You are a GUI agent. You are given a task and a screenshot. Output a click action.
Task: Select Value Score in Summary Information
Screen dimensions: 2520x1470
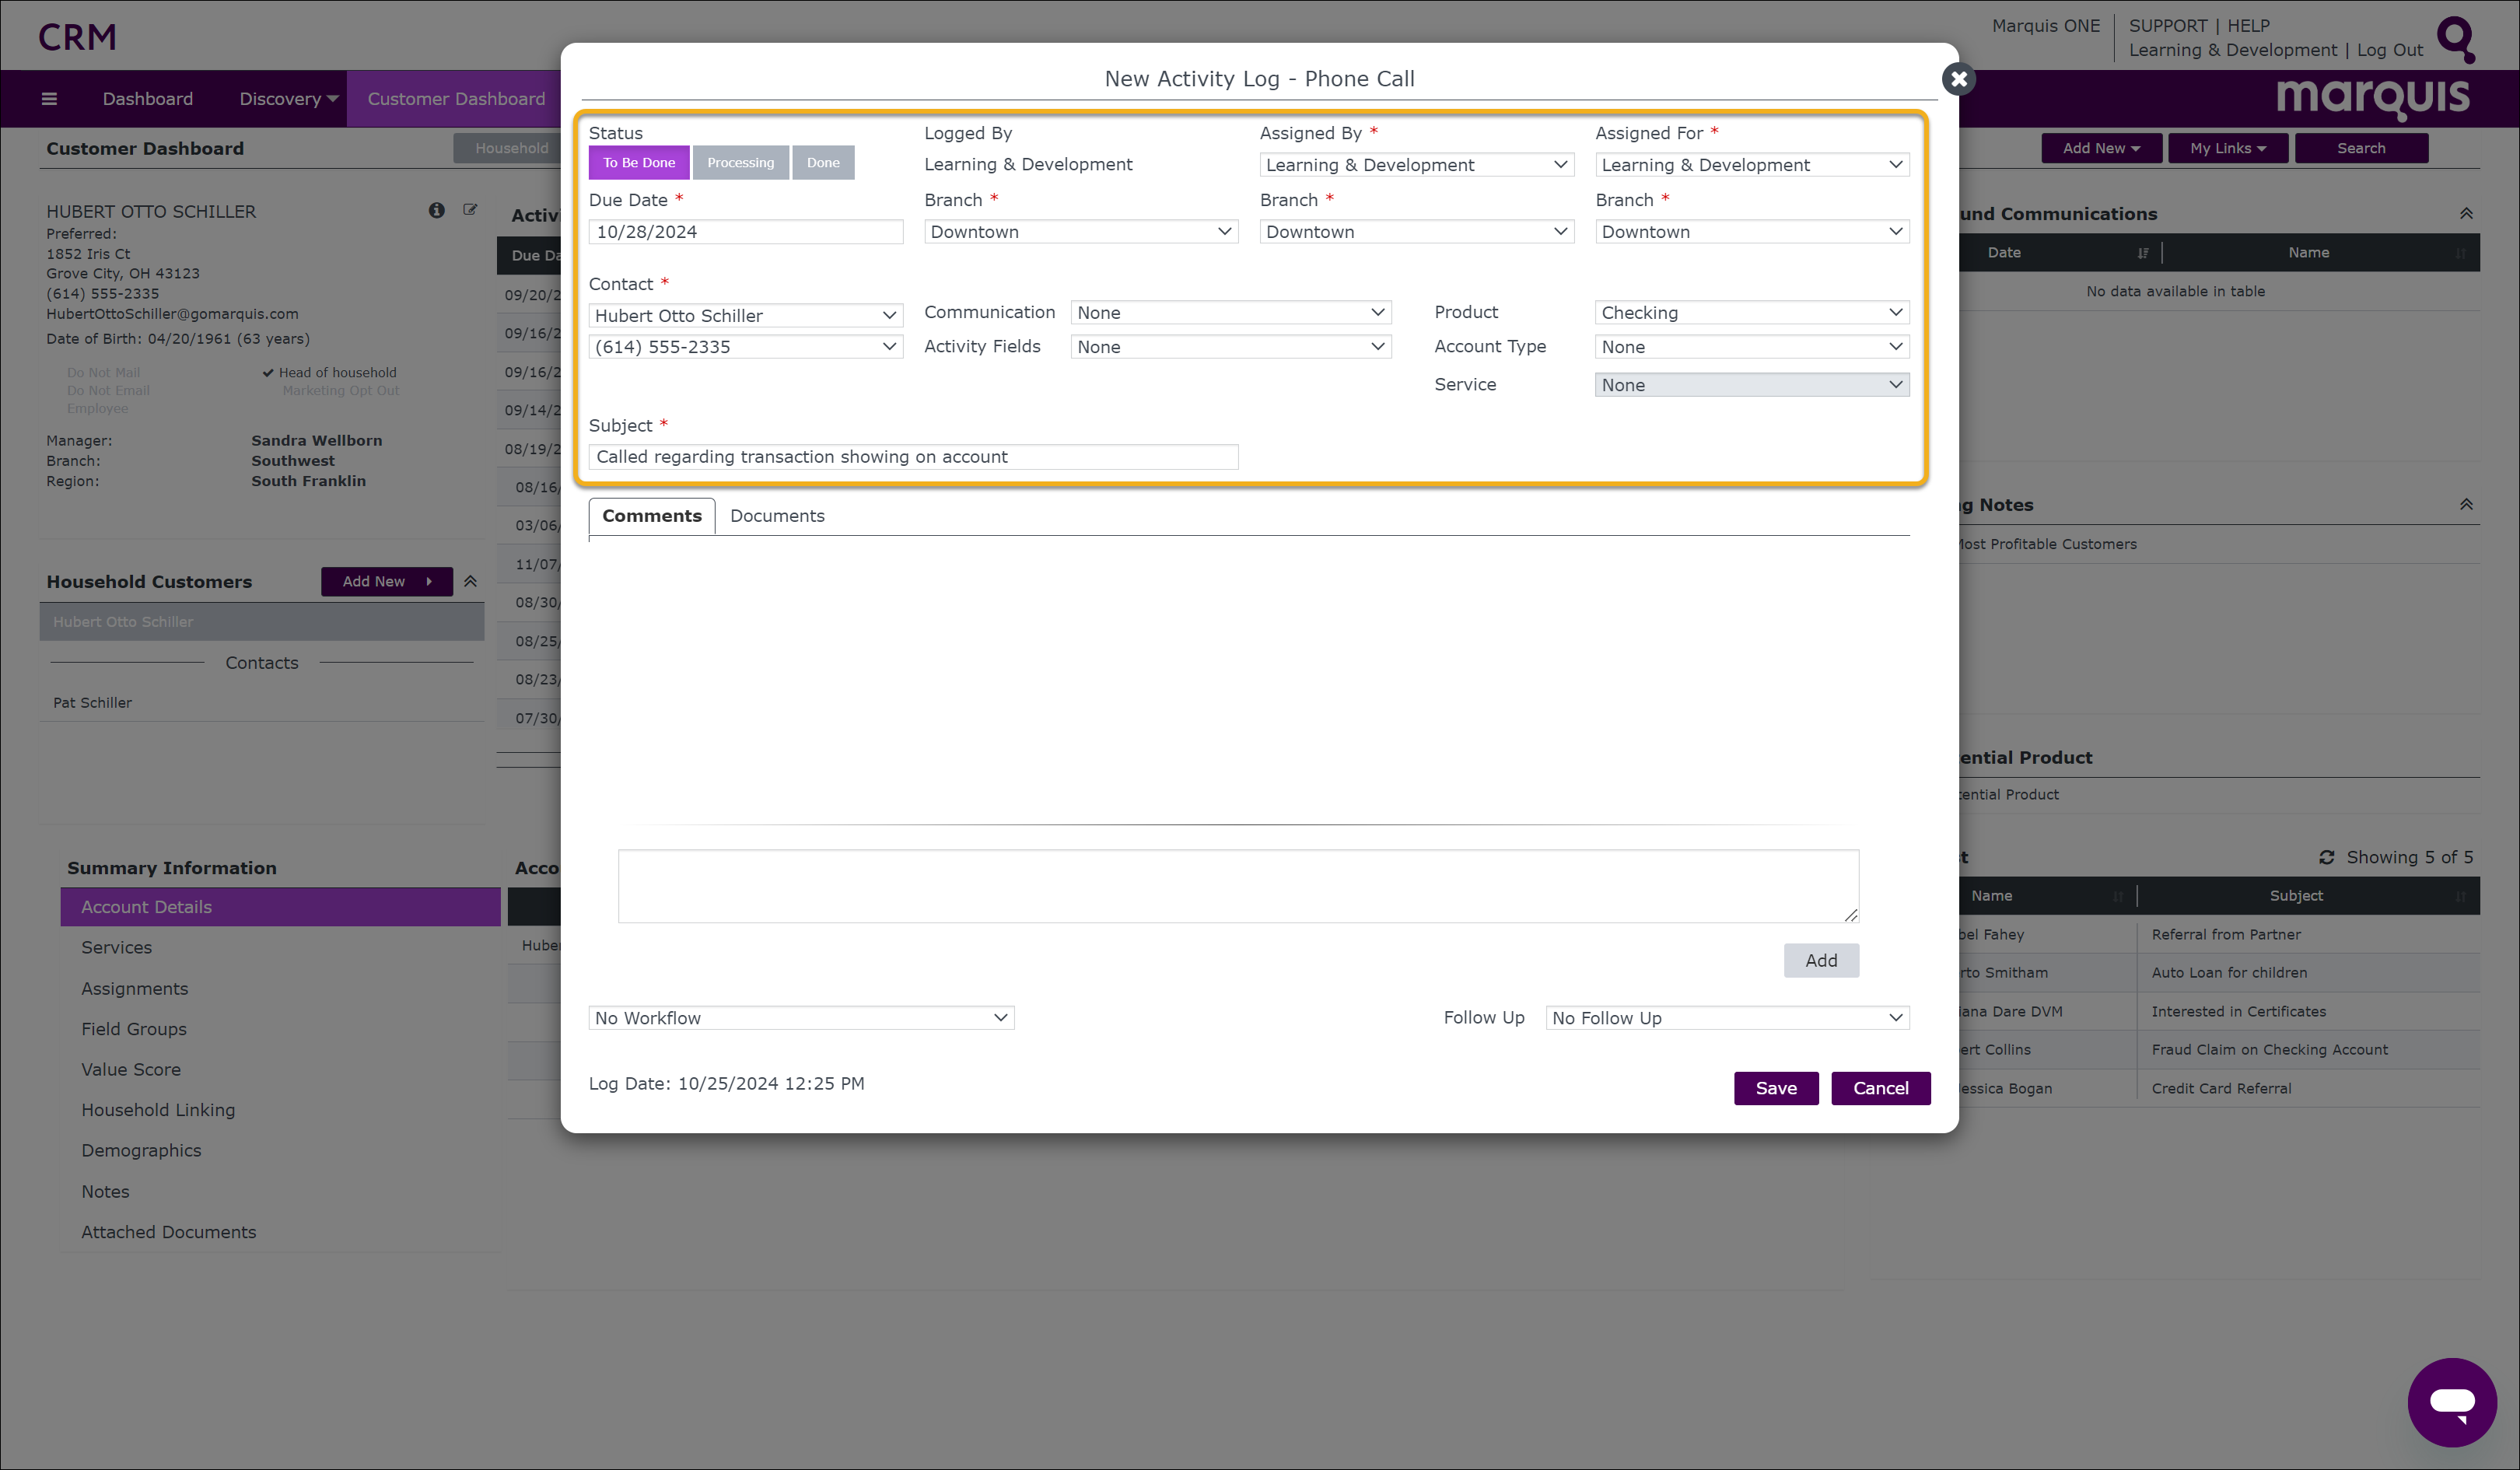(131, 1070)
